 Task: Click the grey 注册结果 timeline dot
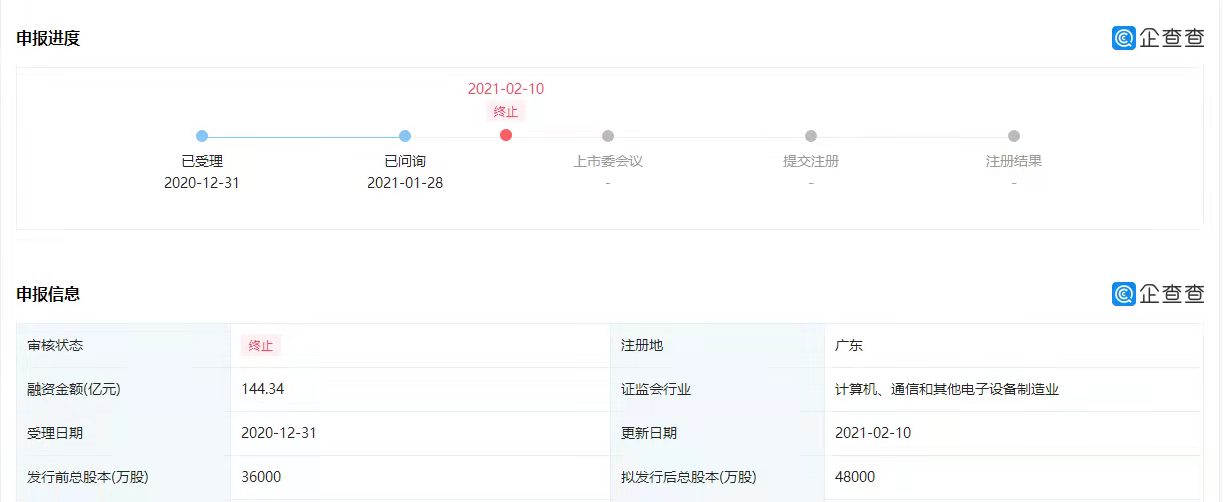1014,136
